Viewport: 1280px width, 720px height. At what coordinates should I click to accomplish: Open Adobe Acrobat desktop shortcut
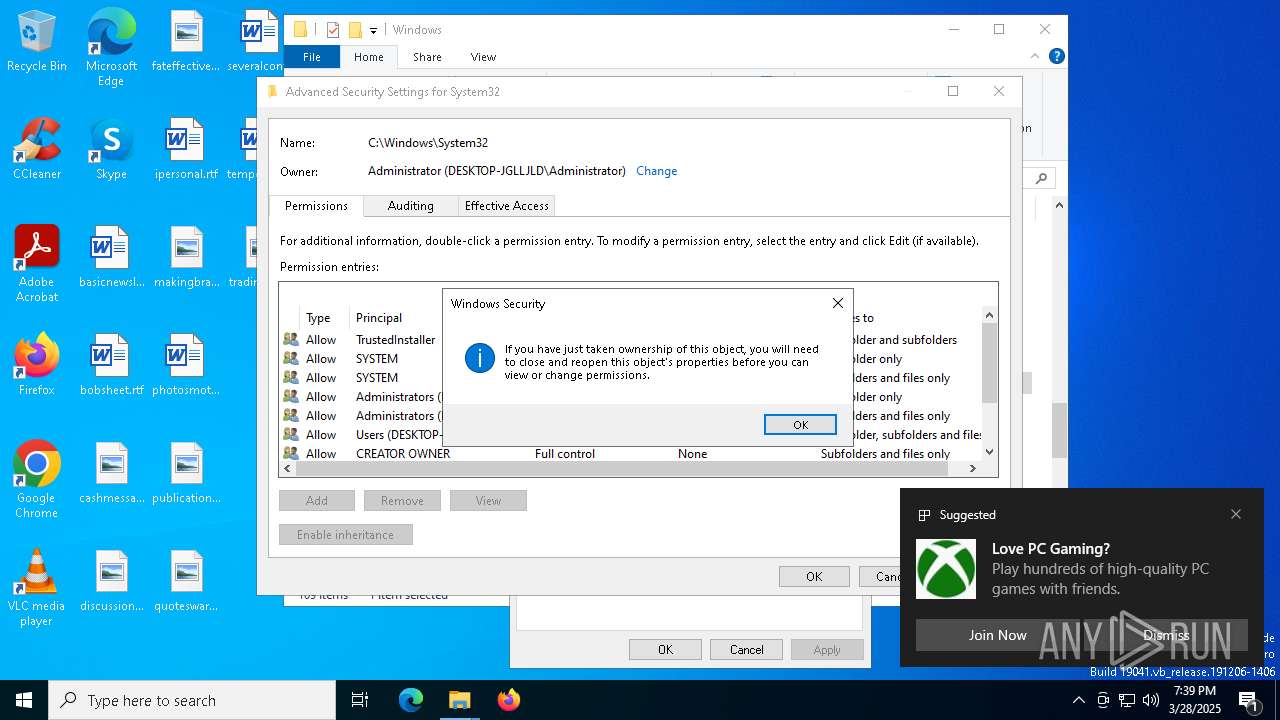tap(37, 264)
